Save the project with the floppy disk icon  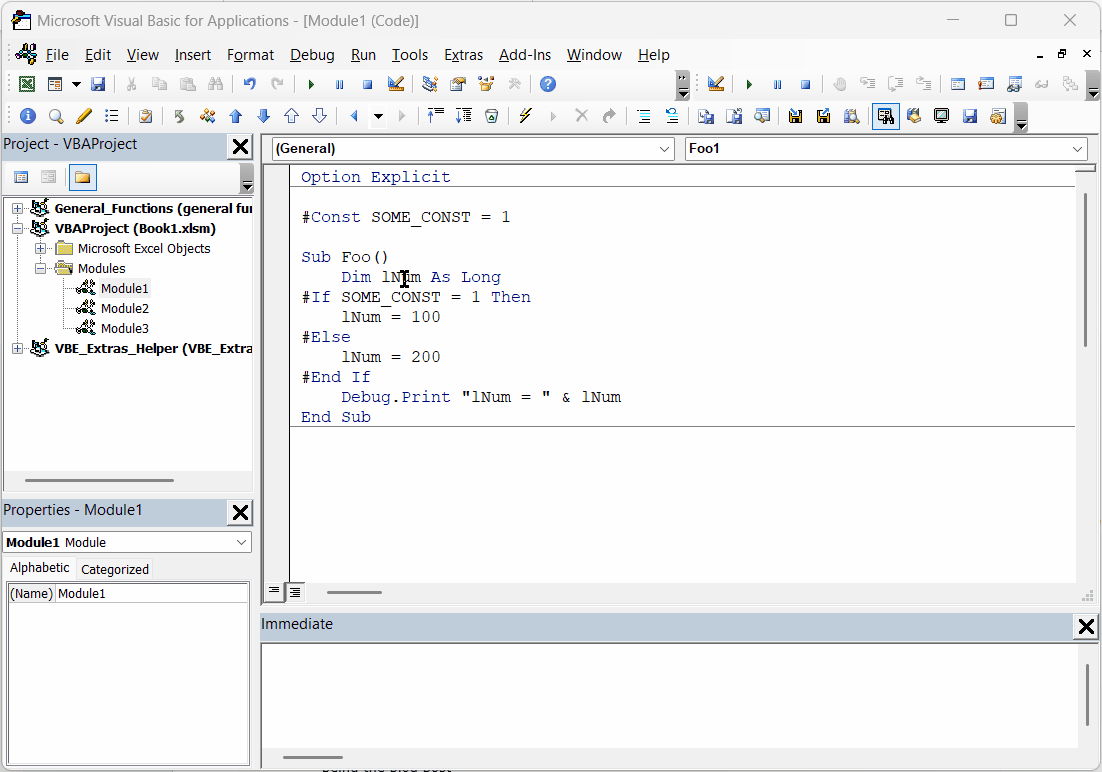point(98,84)
